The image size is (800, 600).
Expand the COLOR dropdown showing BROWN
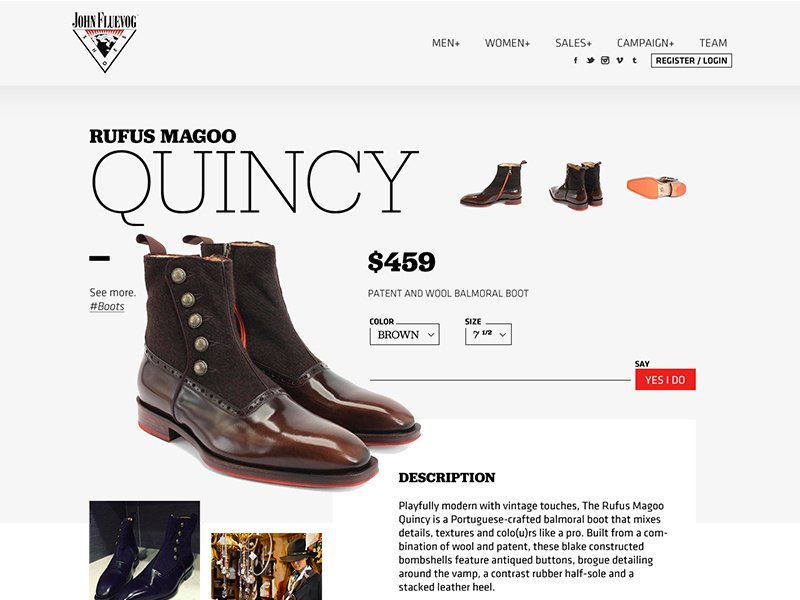405,335
